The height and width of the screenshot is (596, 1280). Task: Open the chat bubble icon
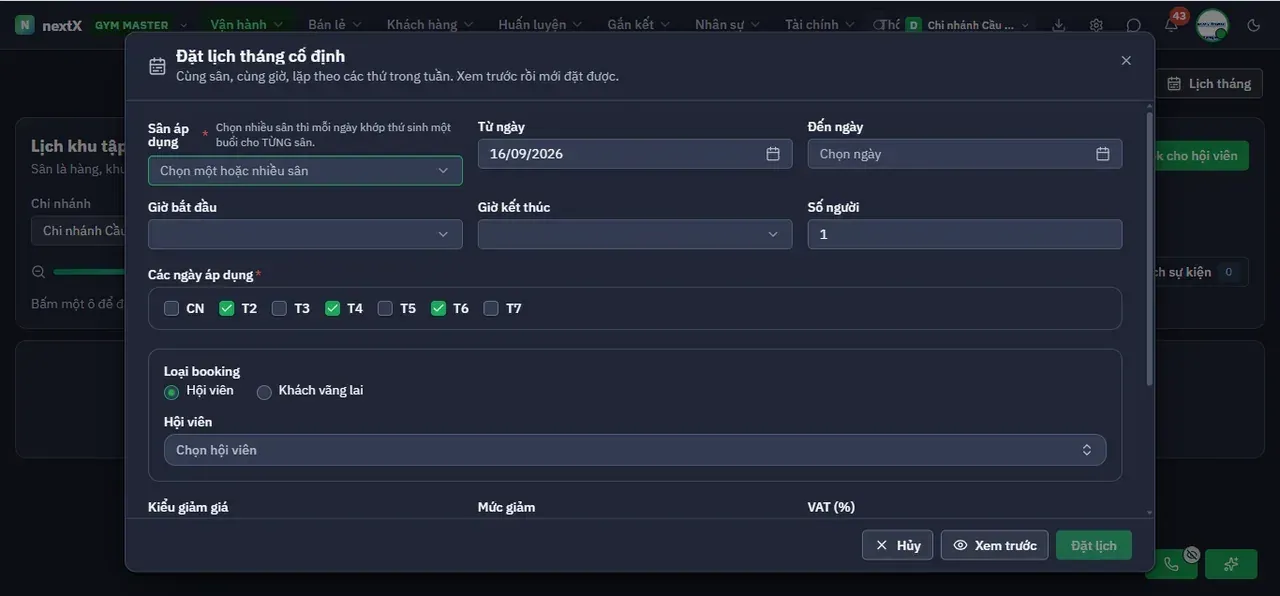1134,25
